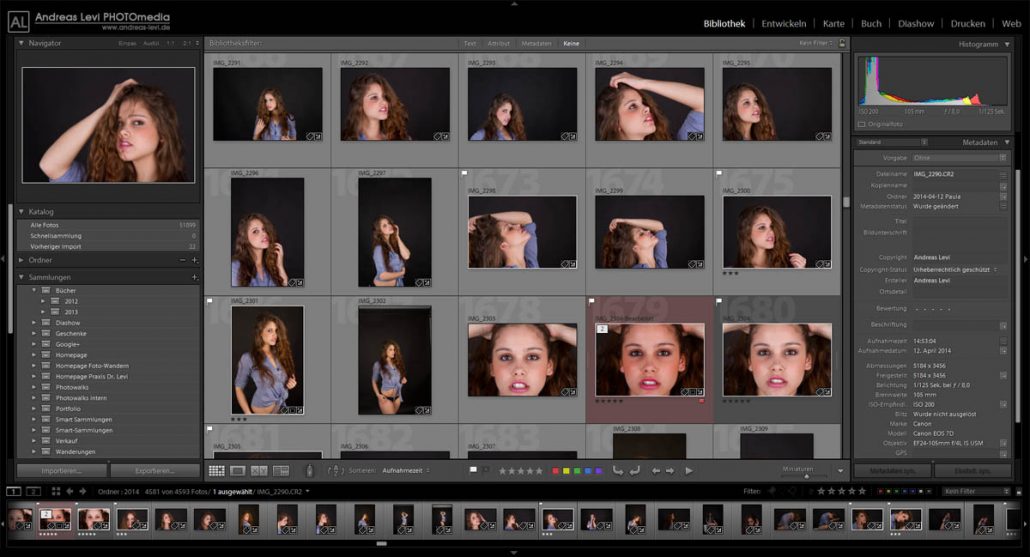Image resolution: width=1030 pixels, height=557 pixels.
Task: Click Metadaten syn. button
Action: pos(892,471)
